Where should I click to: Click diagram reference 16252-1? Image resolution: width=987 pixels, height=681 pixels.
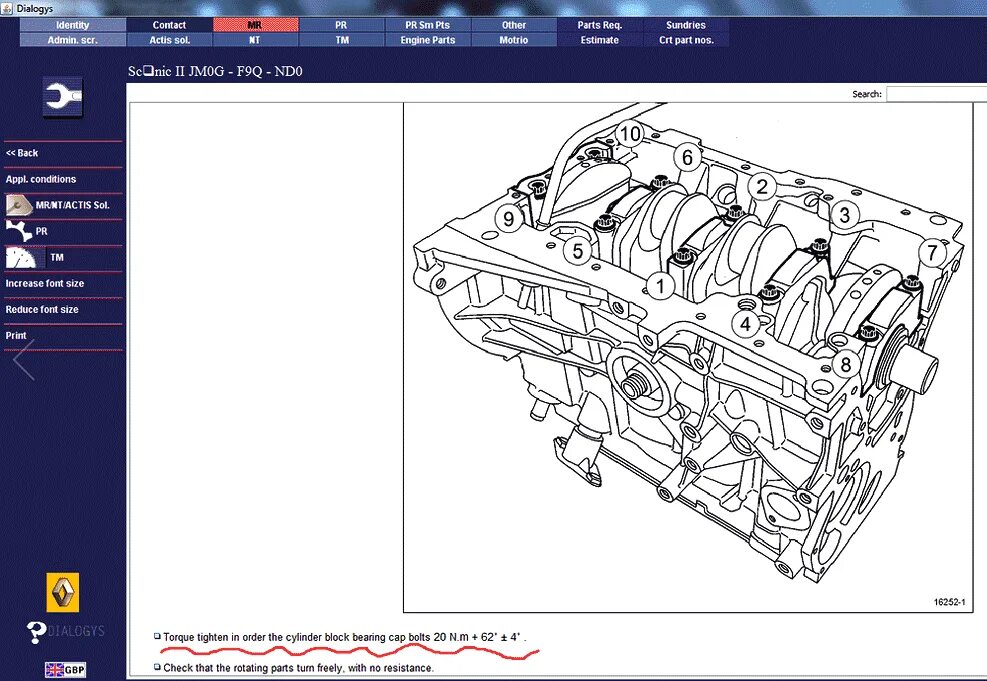[x=949, y=602]
